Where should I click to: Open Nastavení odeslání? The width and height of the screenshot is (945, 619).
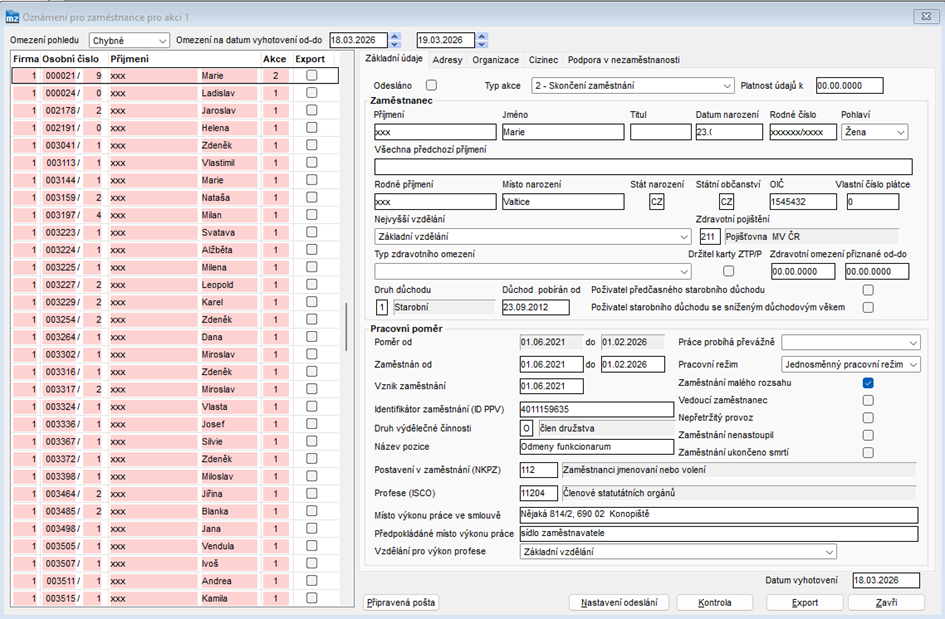tap(619, 603)
